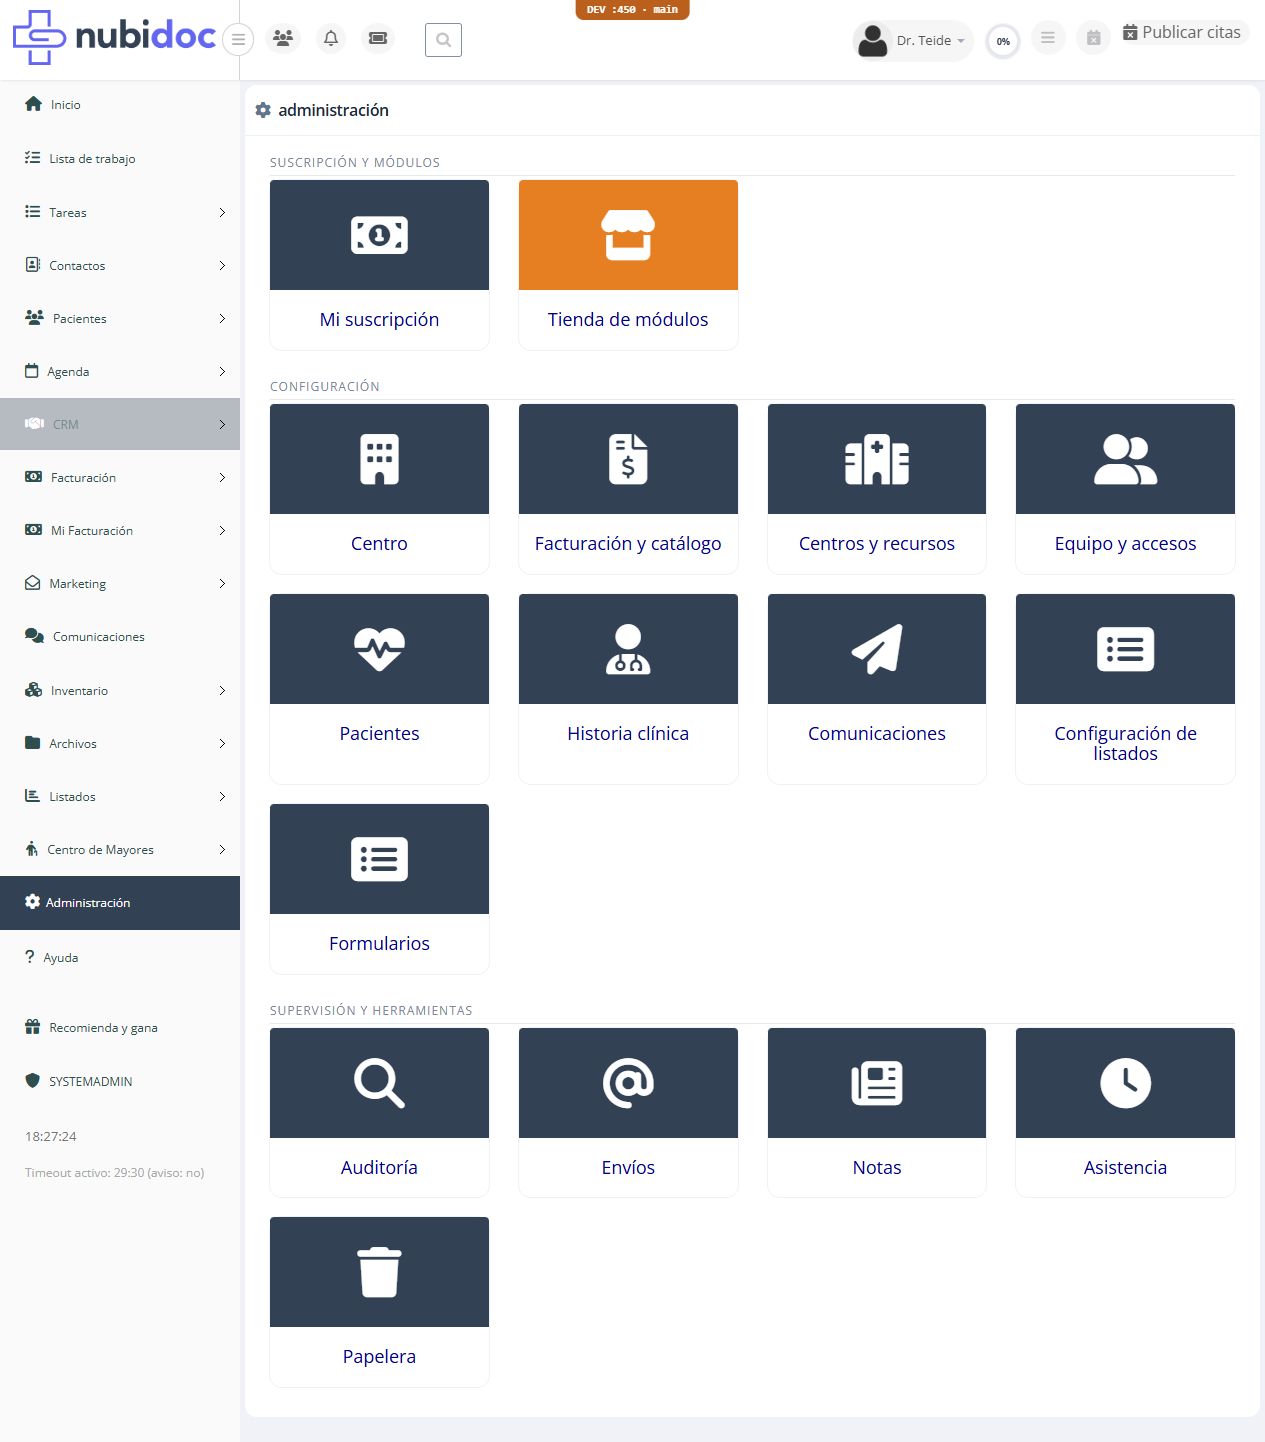Click the ticket icon in the header

[x=378, y=39]
